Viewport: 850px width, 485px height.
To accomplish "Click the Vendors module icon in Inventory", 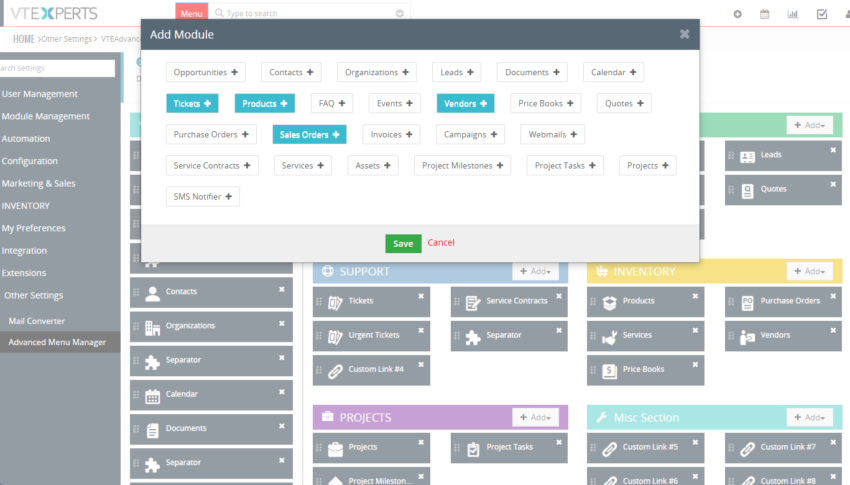I will (x=748, y=337).
